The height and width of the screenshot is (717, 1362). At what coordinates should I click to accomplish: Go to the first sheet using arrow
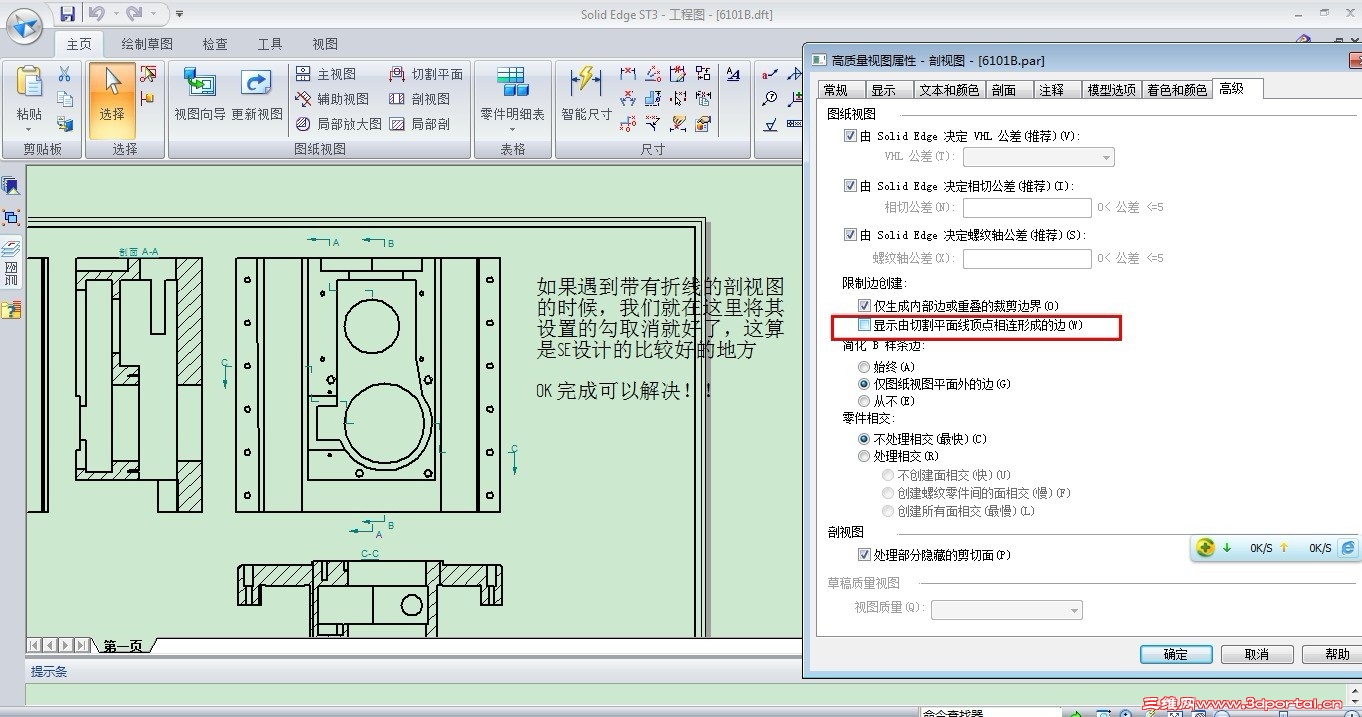[x=36, y=646]
